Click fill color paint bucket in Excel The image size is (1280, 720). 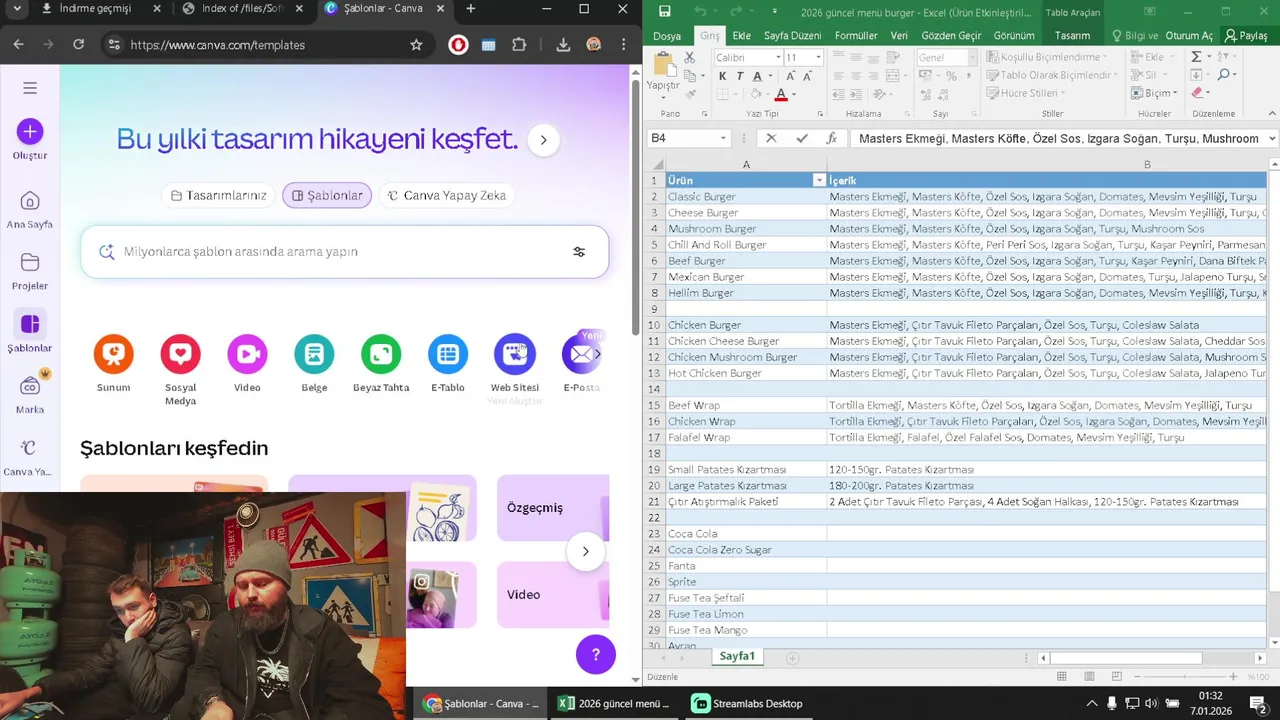[x=755, y=95]
